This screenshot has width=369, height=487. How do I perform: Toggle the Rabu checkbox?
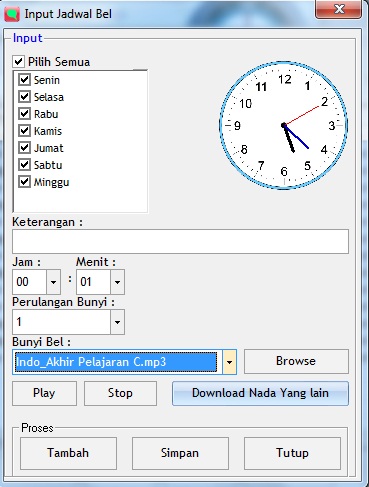(x=24, y=114)
